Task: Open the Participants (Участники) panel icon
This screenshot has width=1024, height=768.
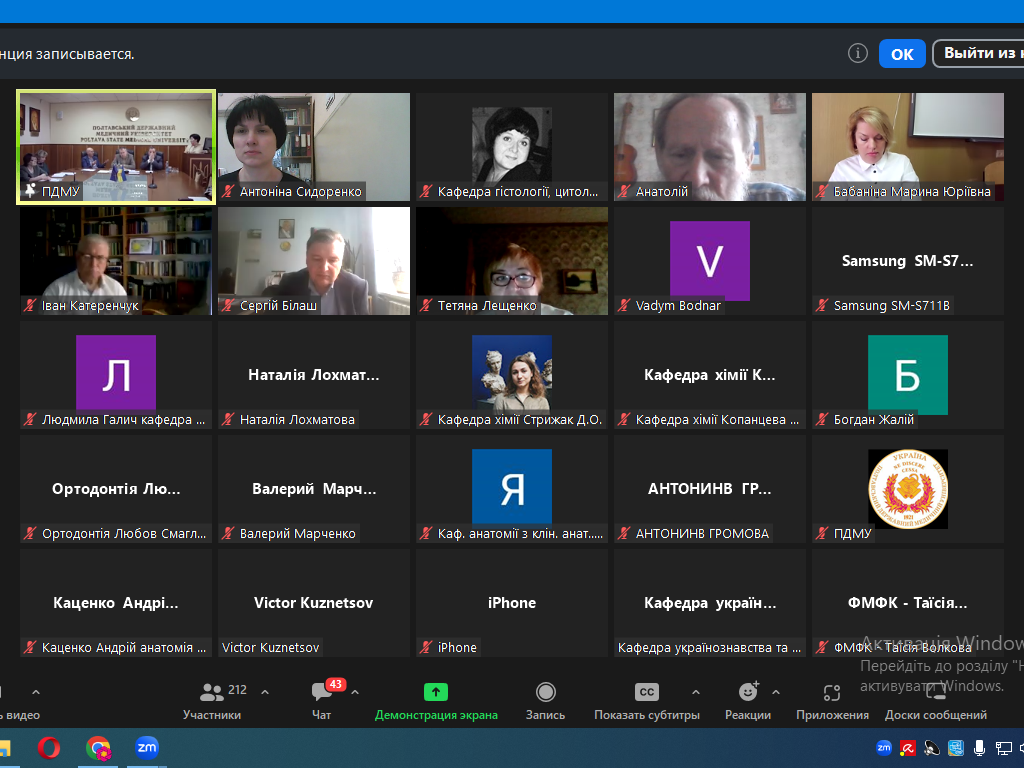Action: tap(211, 692)
